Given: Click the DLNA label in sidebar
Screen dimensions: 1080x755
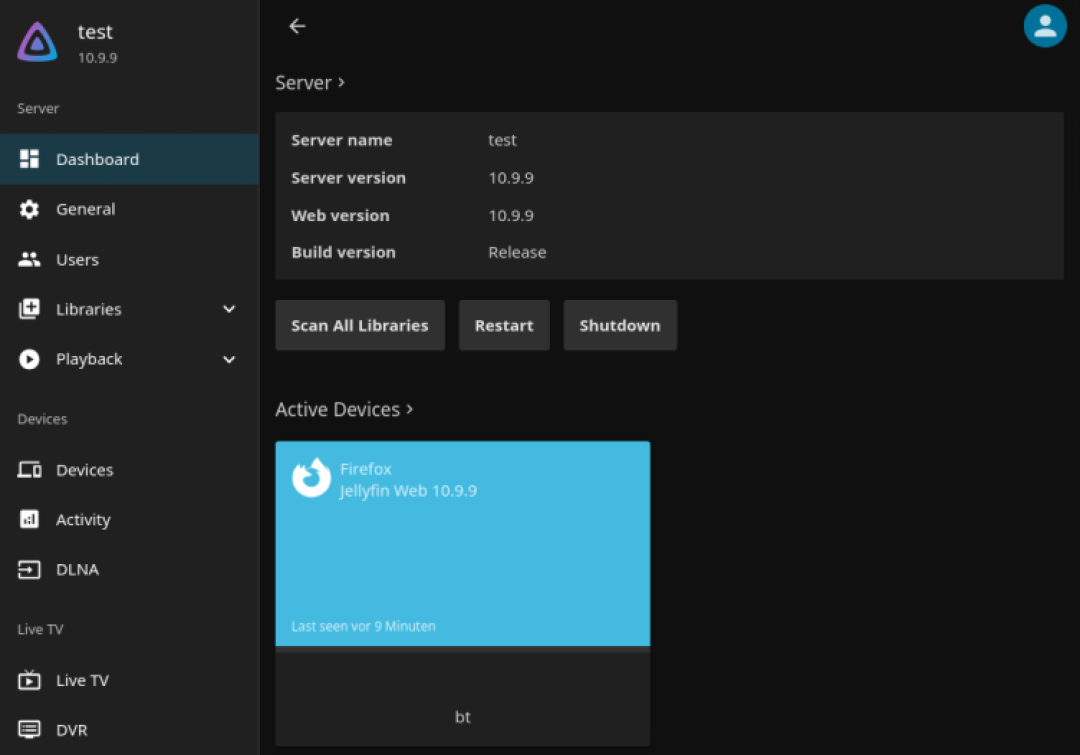Looking at the screenshot, I should point(77,570).
